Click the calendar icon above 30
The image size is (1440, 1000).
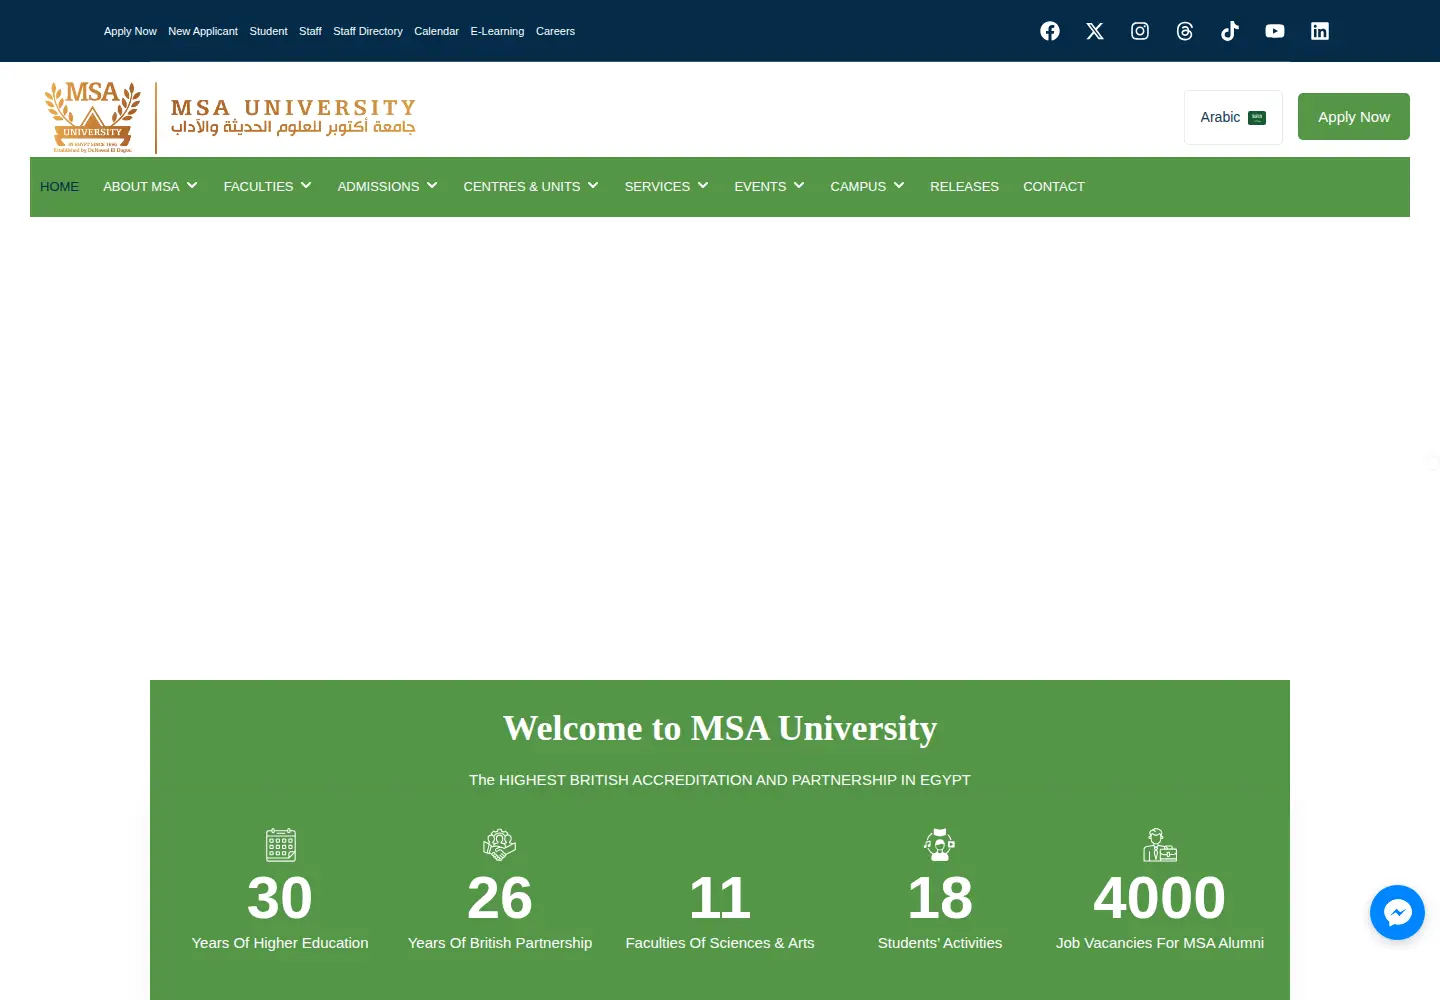(x=280, y=845)
